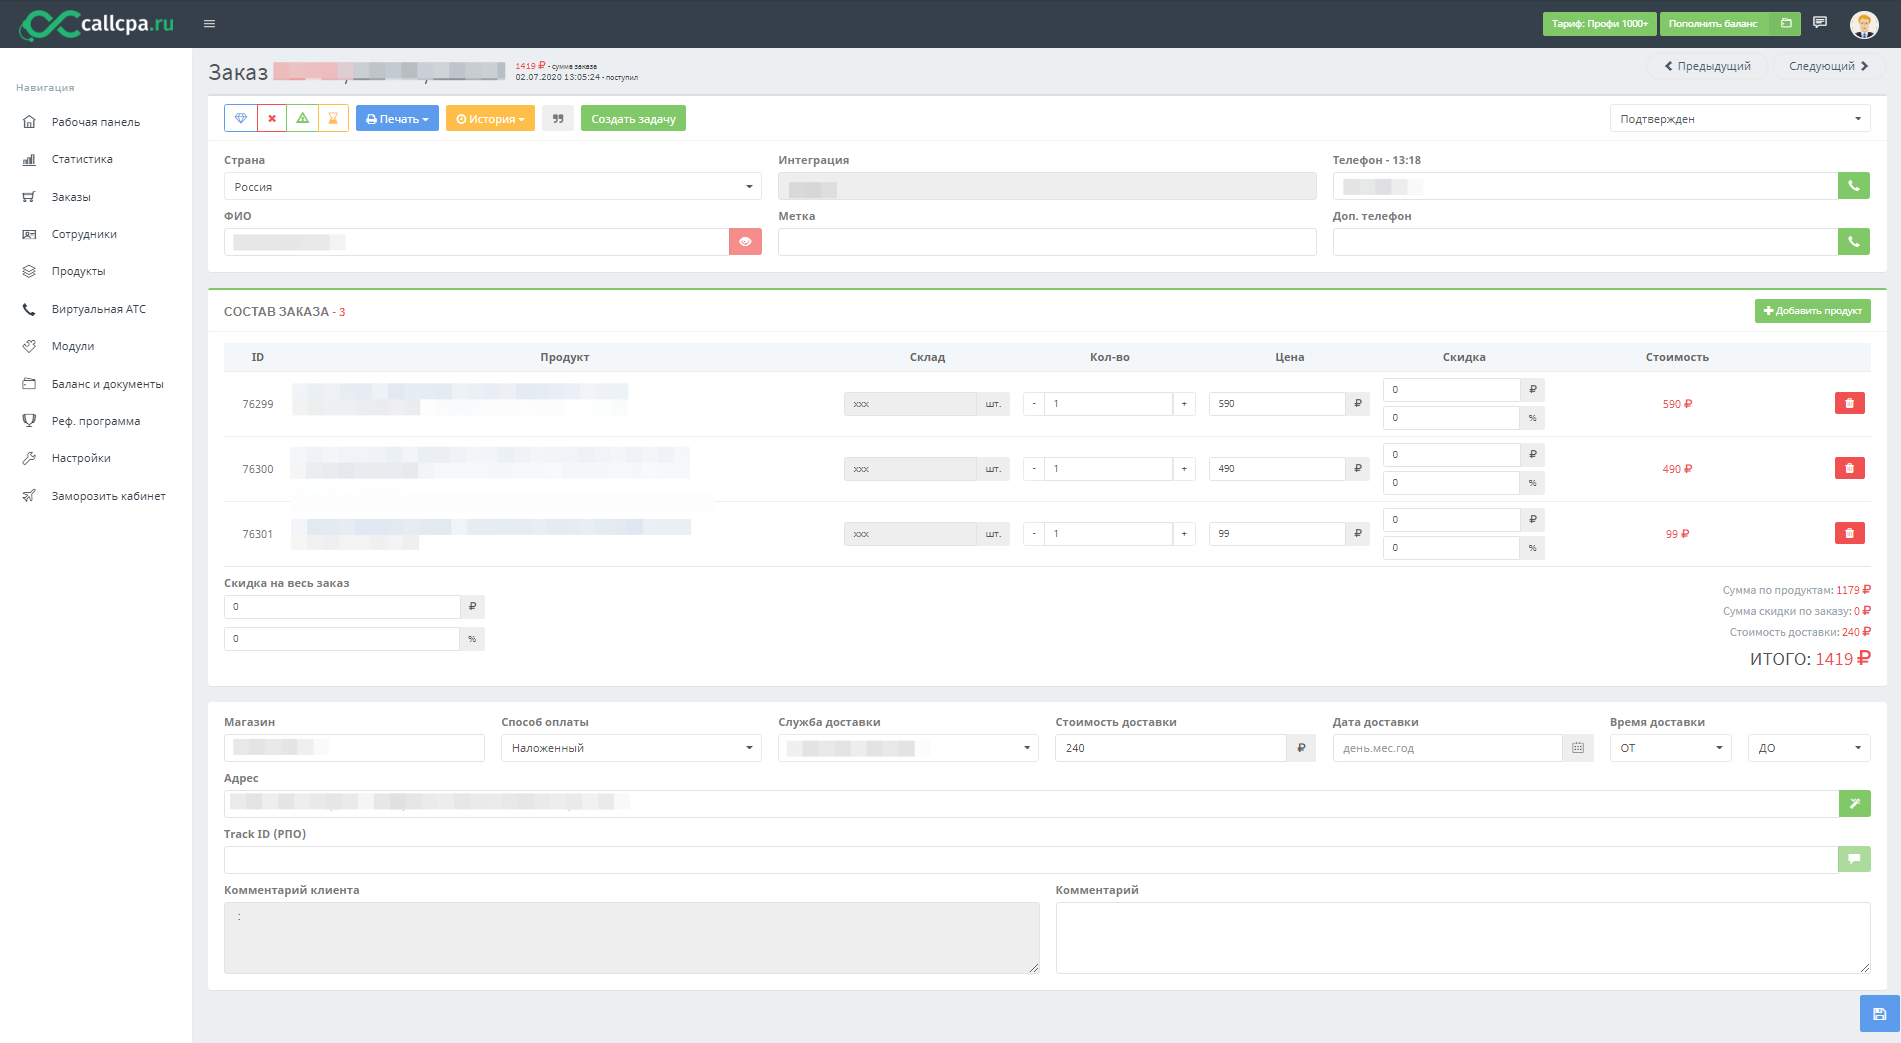Delete product 76299 from the order
The width and height of the screenshot is (1901, 1043).
[x=1850, y=403]
